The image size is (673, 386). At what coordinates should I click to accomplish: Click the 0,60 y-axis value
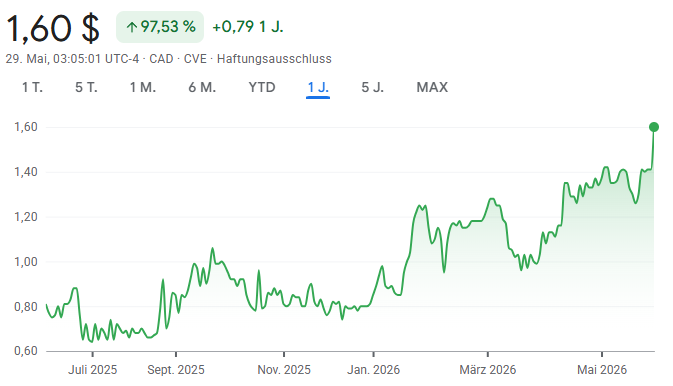tap(26, 351)
